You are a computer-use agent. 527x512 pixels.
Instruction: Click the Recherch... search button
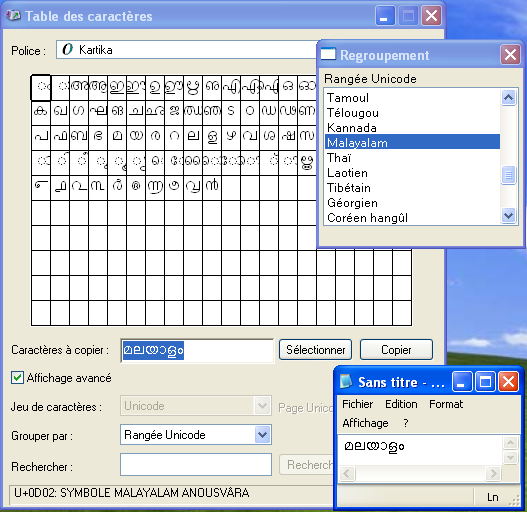tap(307, 465)
